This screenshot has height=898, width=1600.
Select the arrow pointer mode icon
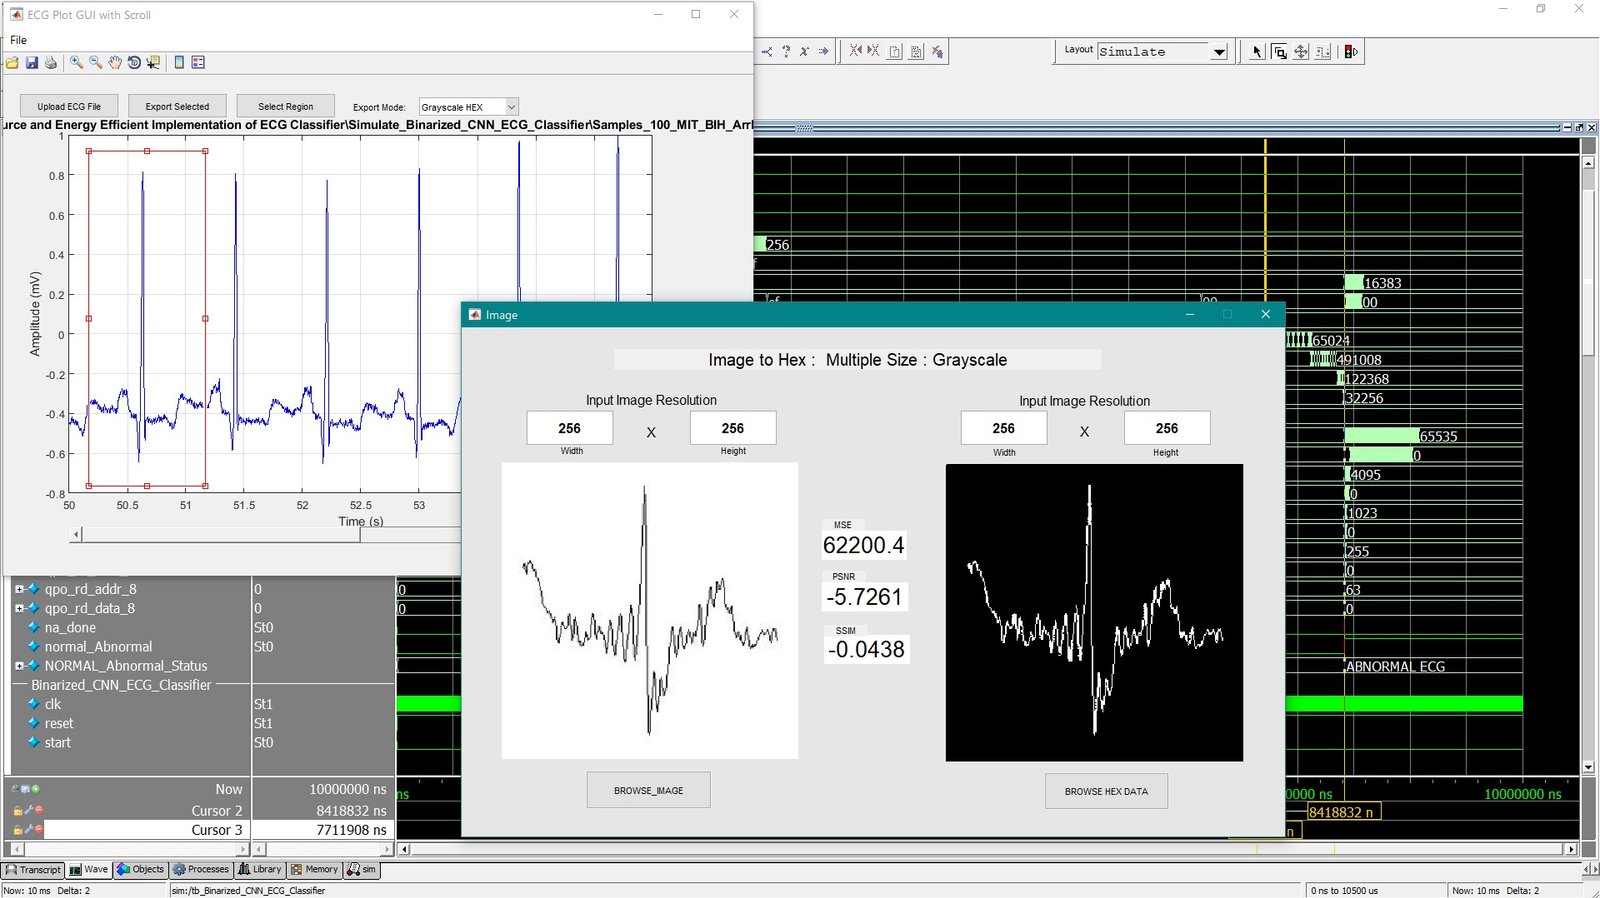1257,52
